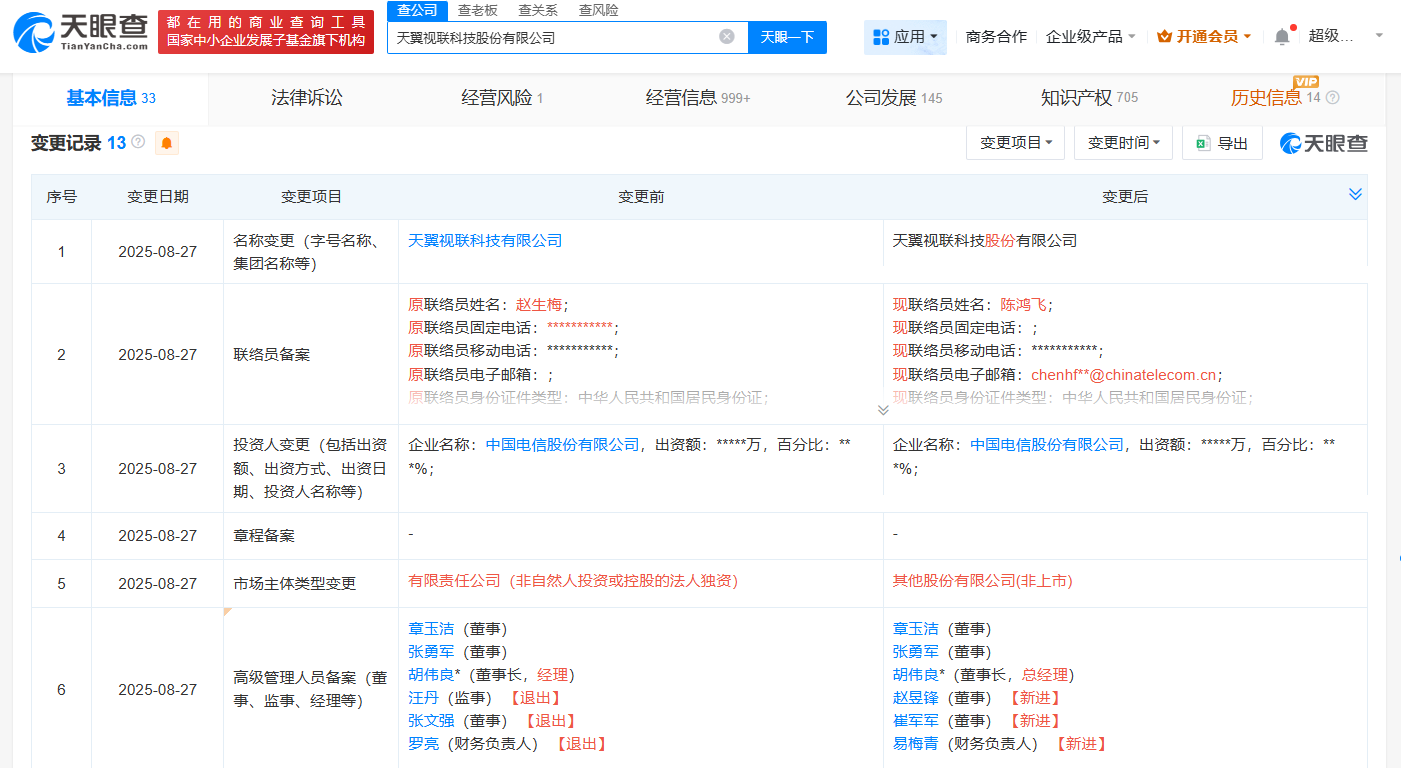Open 张勇军's profile in 变更后 column
The height and width of the screenshot is (768, 1401).
(916, 652)
